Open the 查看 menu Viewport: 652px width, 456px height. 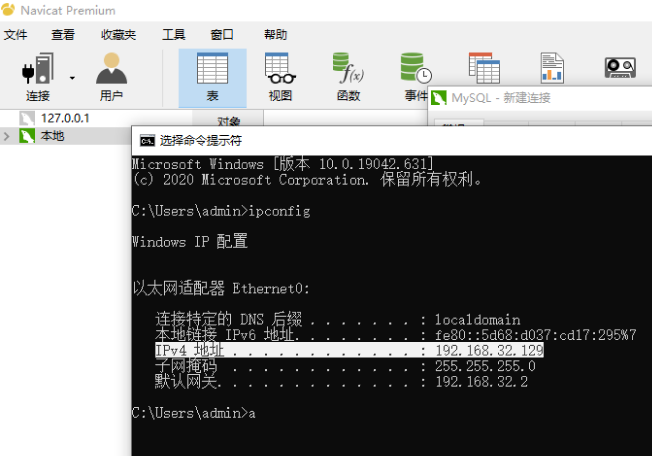point(63,35)
